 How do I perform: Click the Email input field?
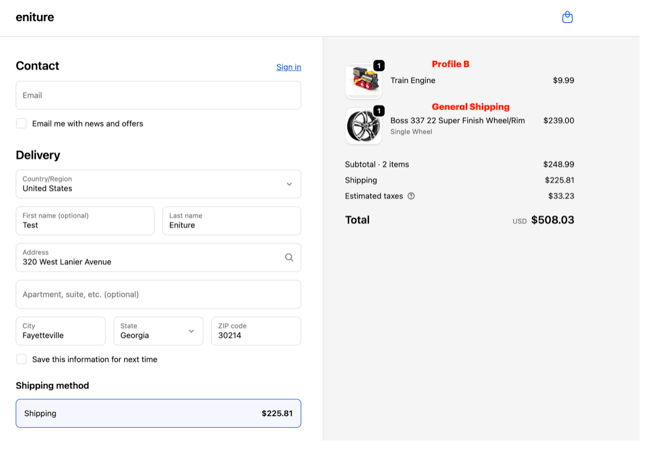click(x=158, y=95)
